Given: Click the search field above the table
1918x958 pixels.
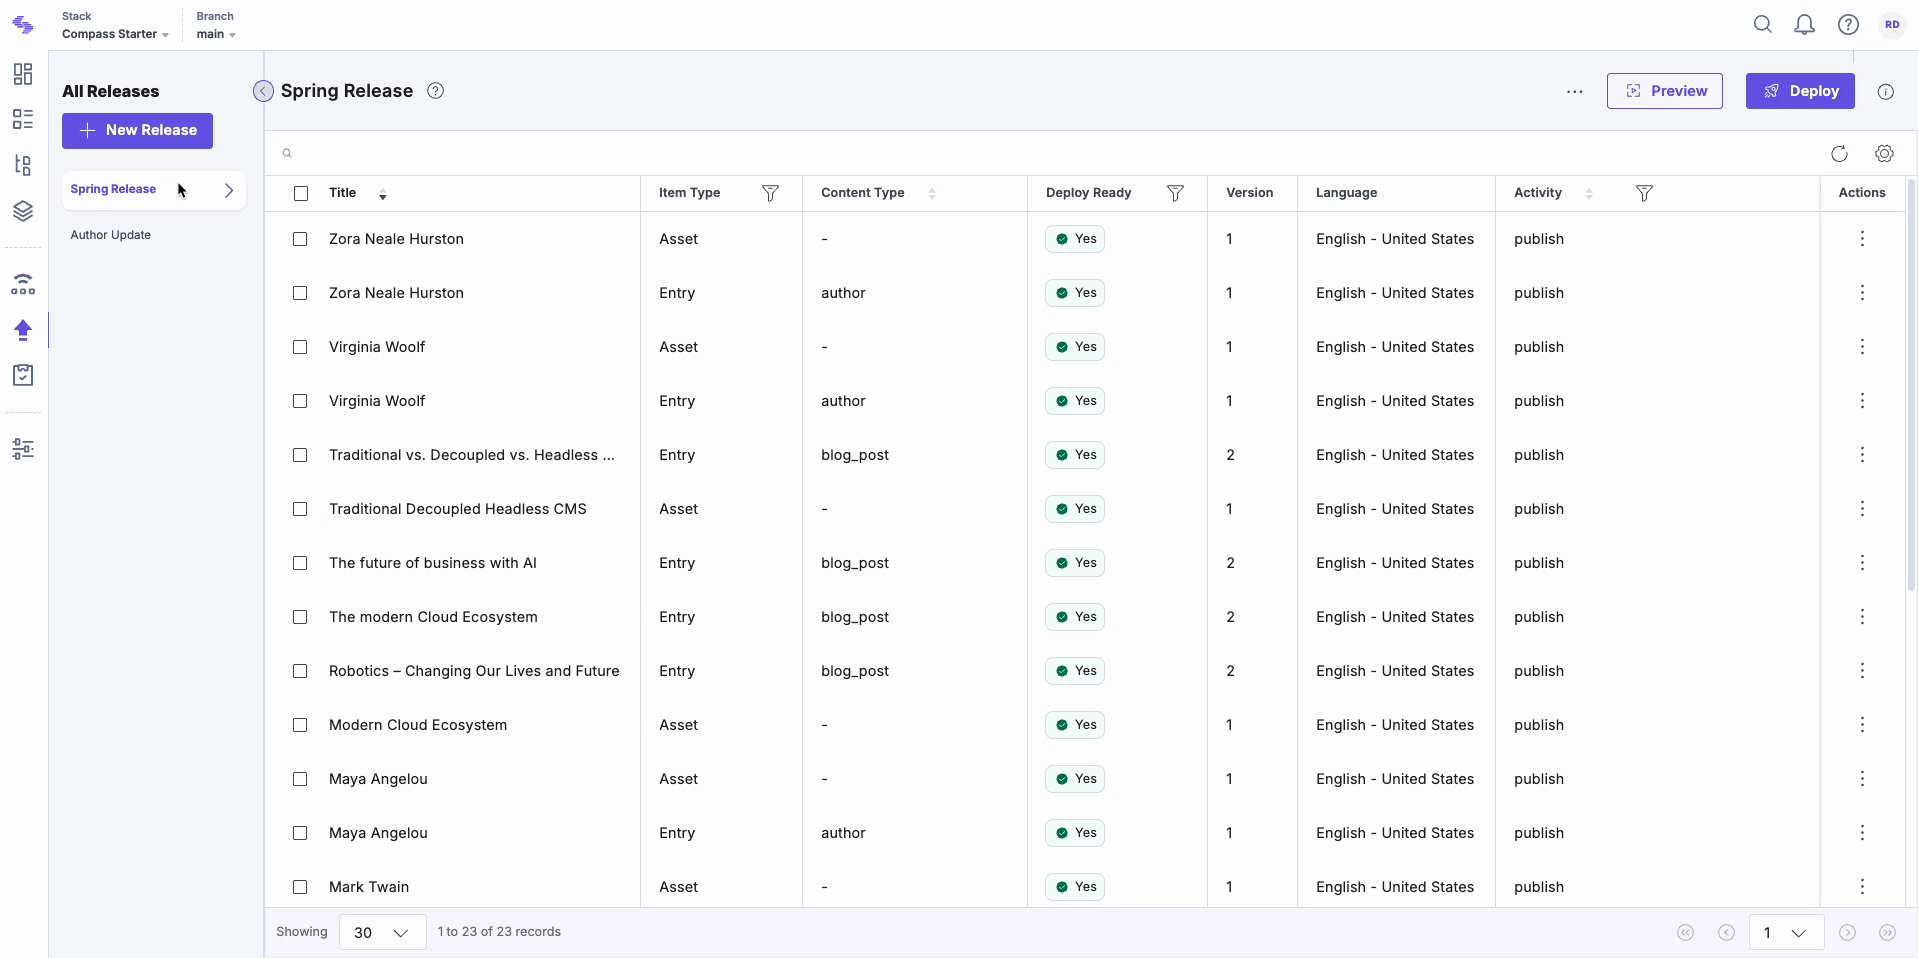Looking at the screenshot, I should click(1040, 153).
